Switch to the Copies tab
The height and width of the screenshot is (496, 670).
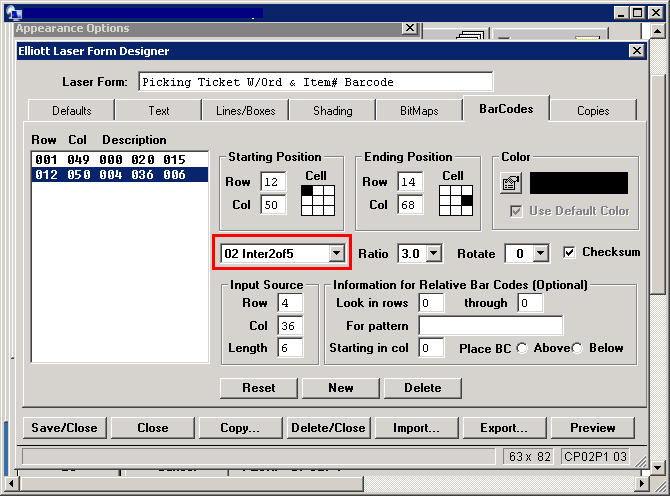tap(593, 111)
